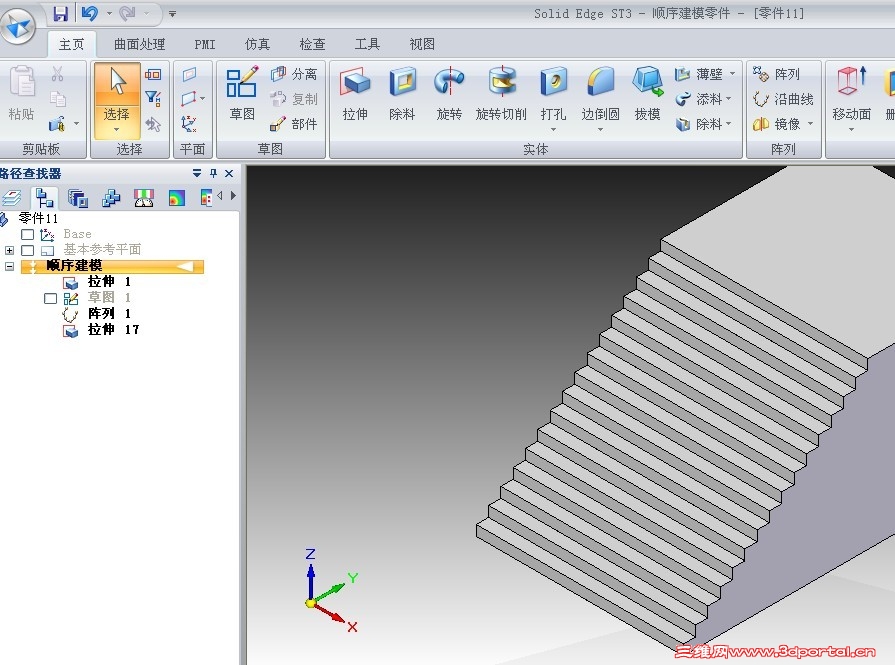
Task: Open the quick access toolbar customize arrow
Action: (x=172, y=13)
